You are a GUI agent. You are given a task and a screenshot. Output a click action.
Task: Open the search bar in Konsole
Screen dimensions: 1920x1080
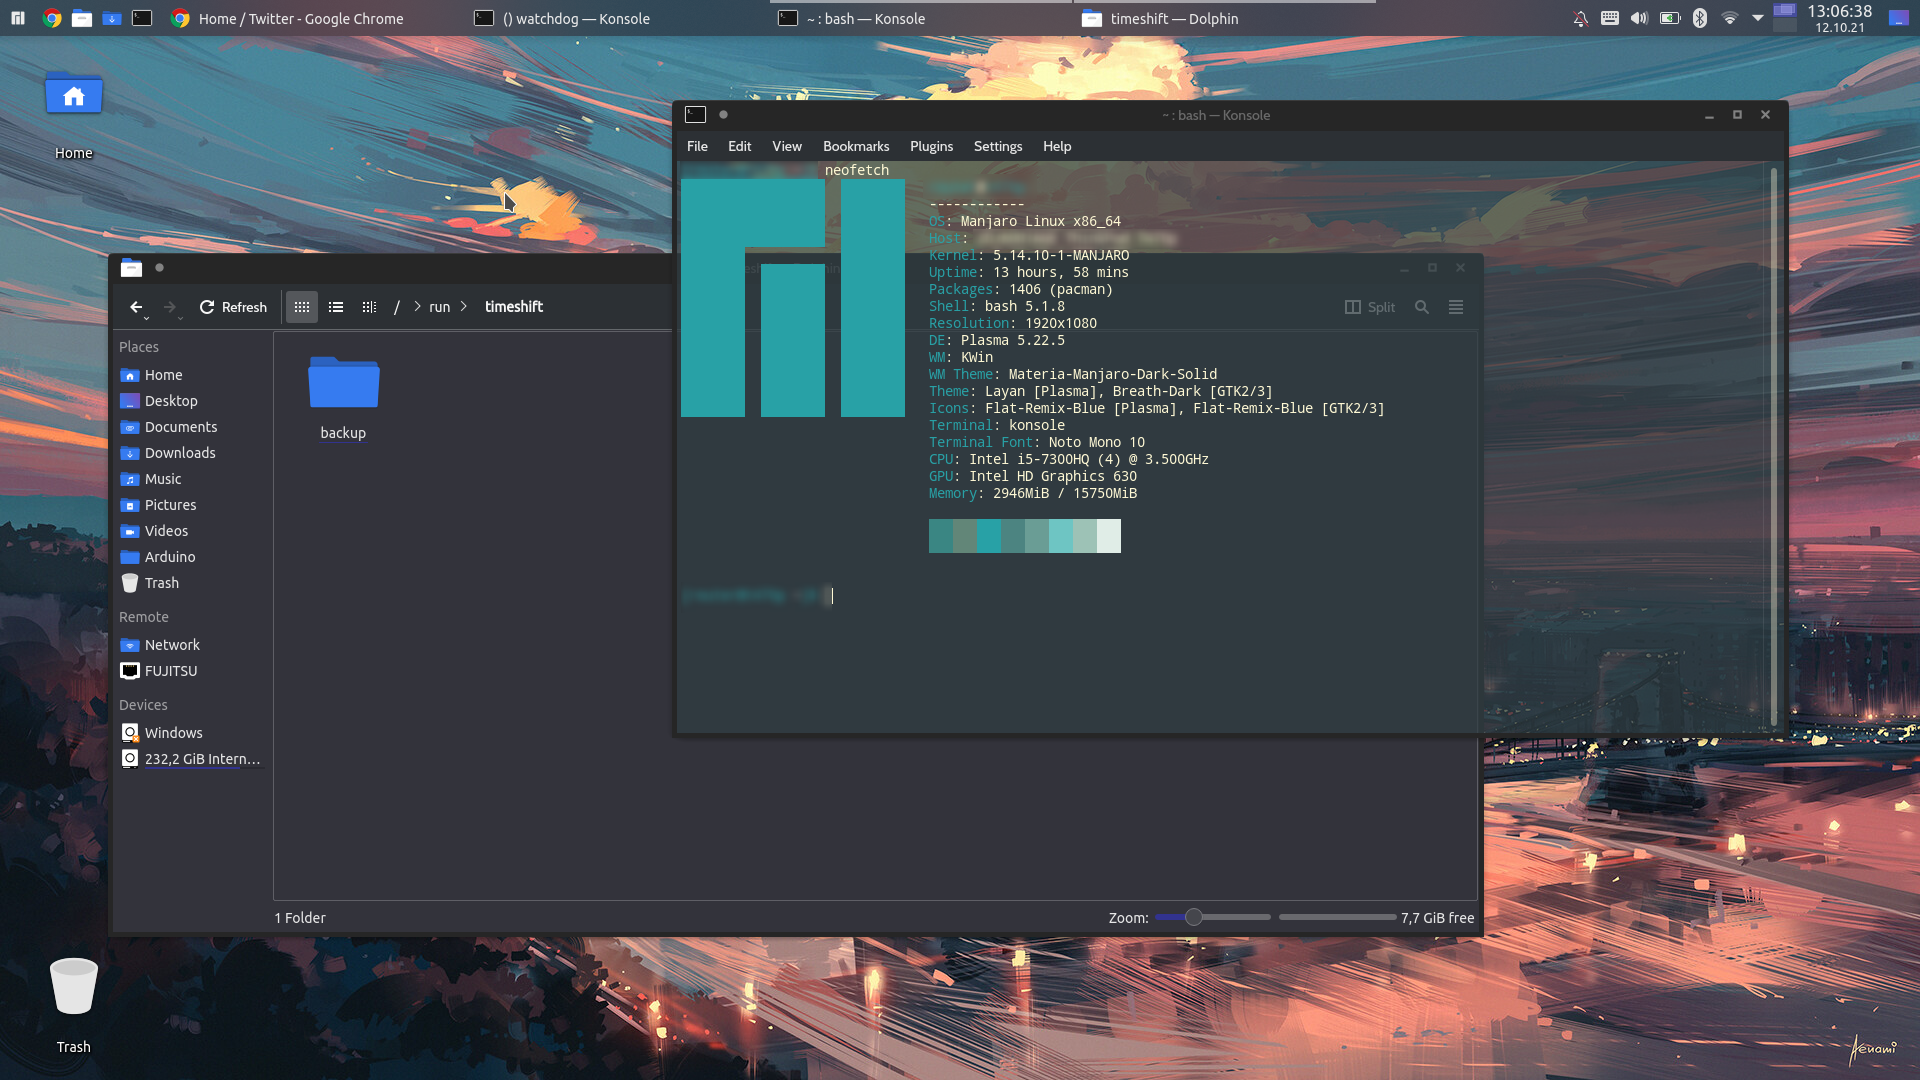click(1422, 307)
